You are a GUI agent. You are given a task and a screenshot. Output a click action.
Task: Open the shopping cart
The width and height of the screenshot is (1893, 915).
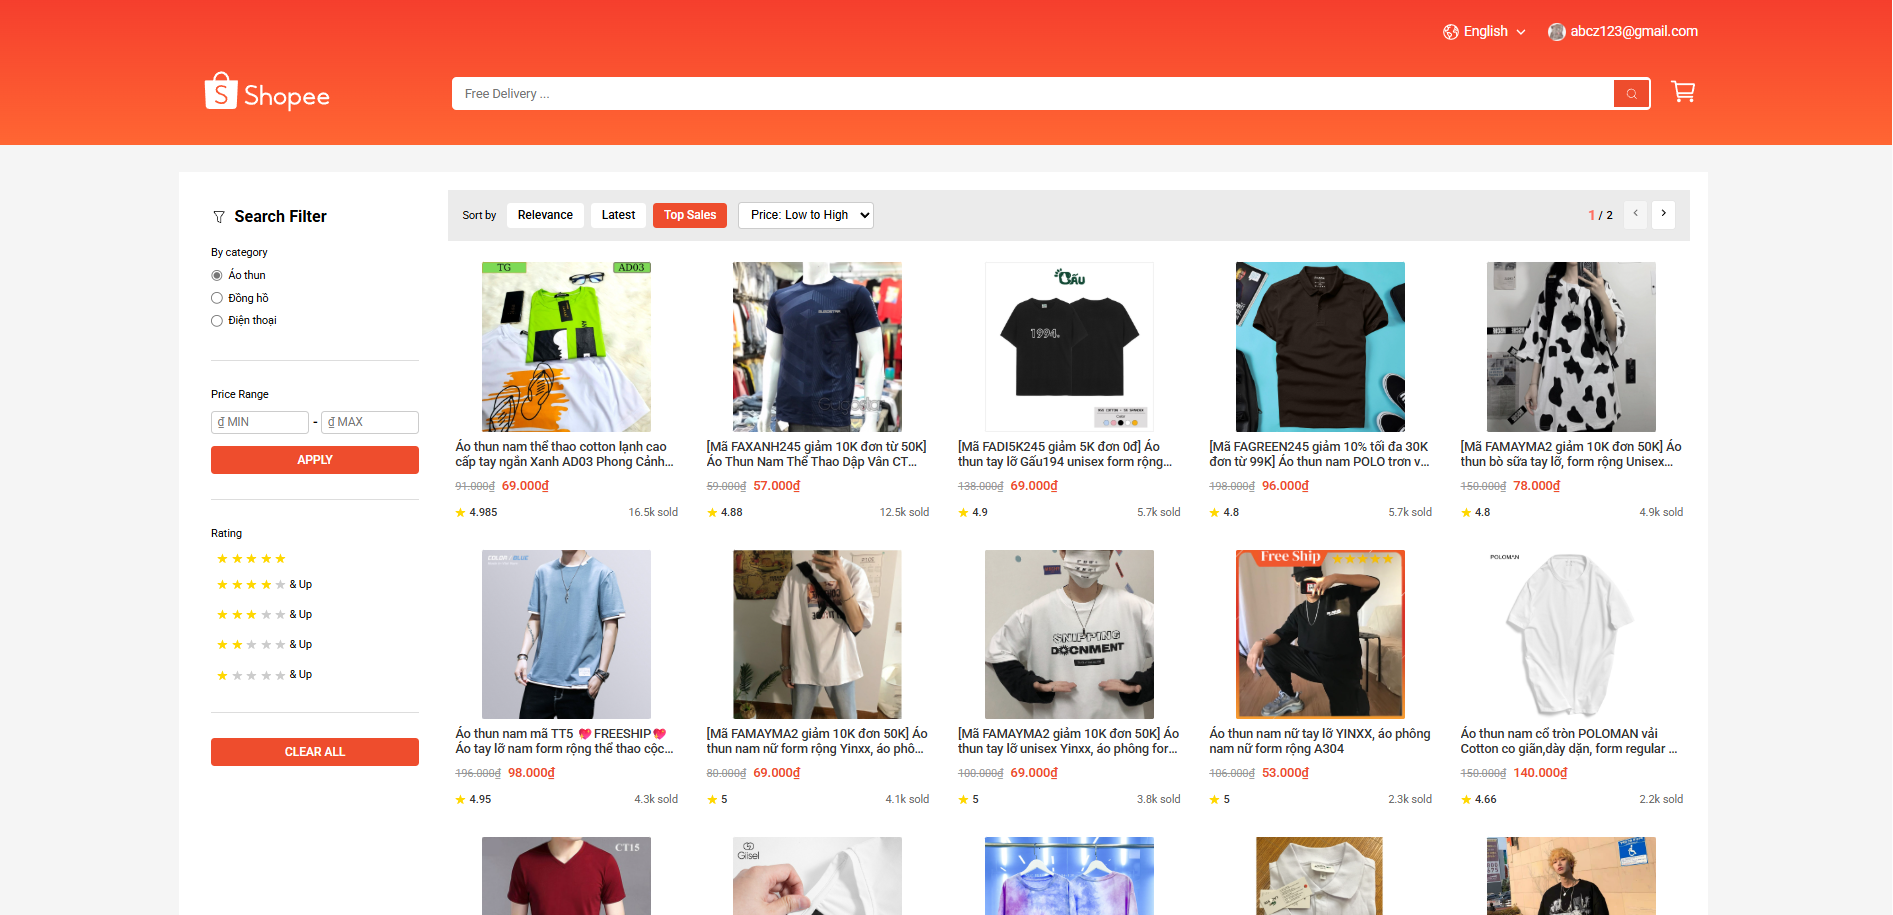(1683, 92)
